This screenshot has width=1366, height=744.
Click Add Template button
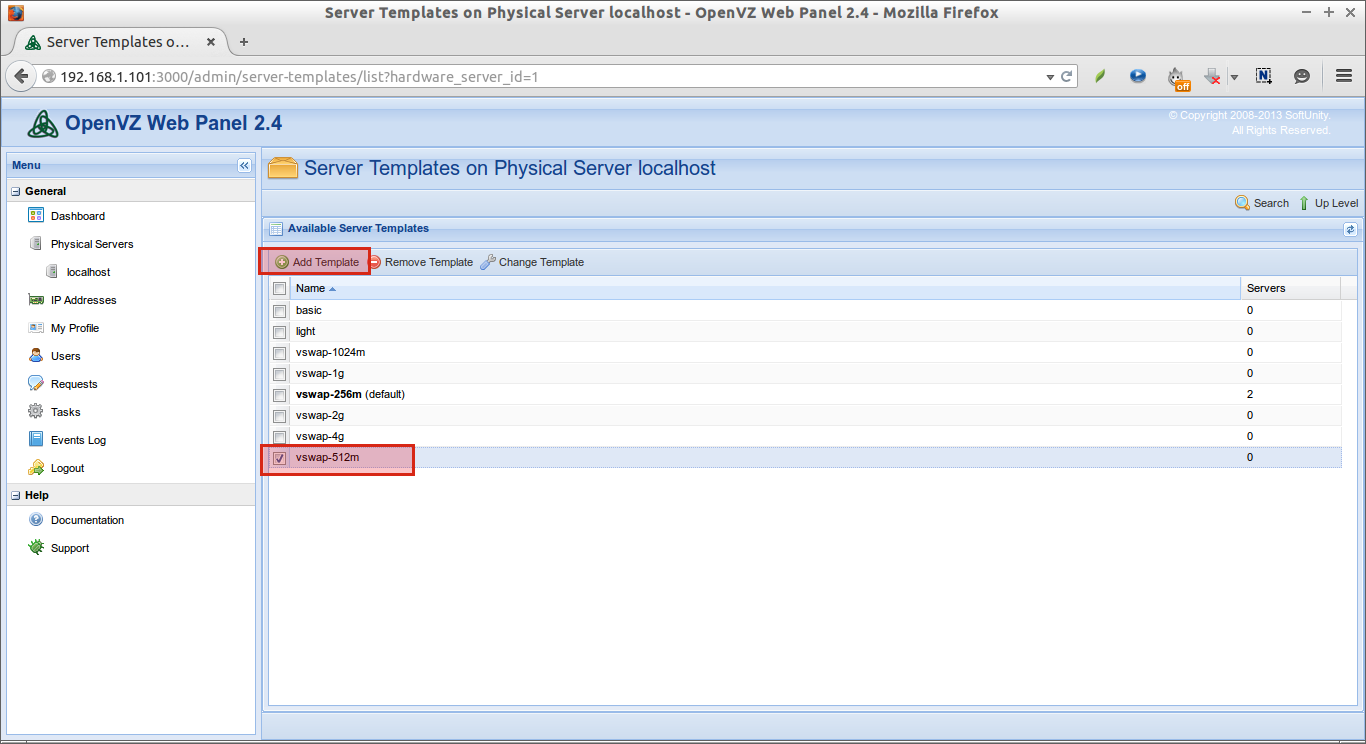point(317,262)
